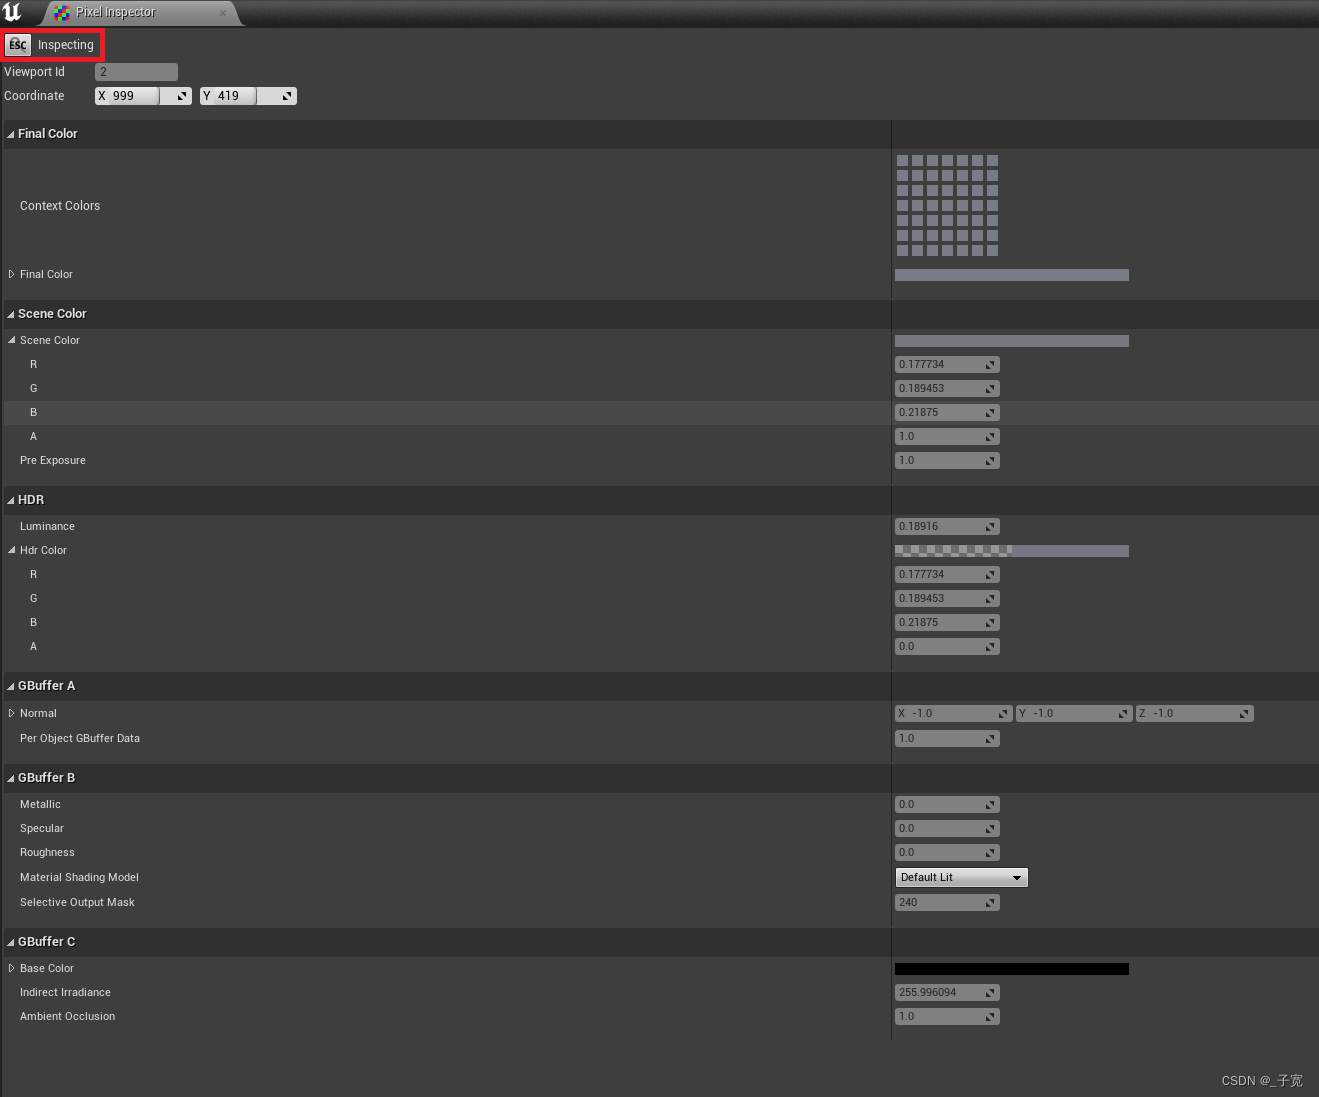Click the Ambient Occlusion label

(67, 1016)
